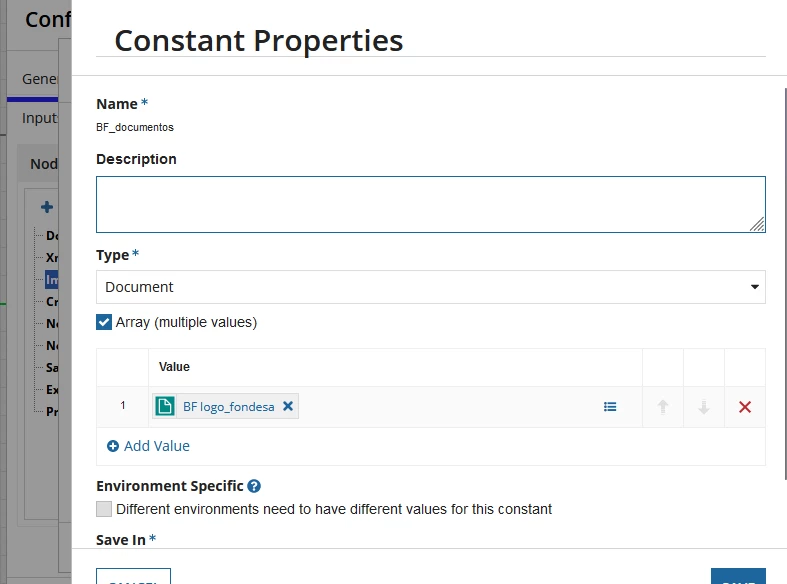Open the BF logo_fondesa document link

click(228, 406)
